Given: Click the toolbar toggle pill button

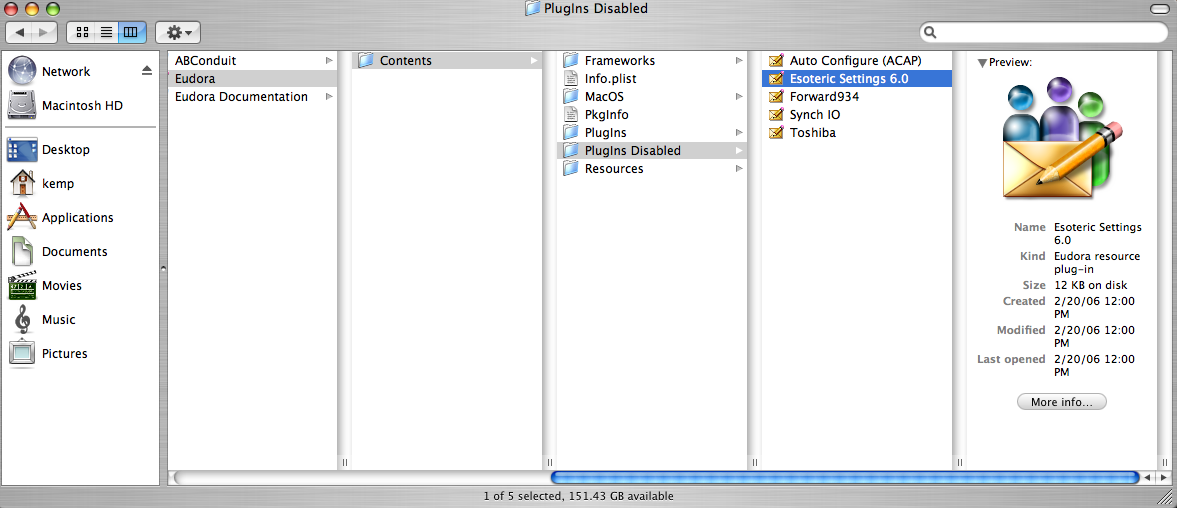Looking at the screenshot, I should [1160, 9].
